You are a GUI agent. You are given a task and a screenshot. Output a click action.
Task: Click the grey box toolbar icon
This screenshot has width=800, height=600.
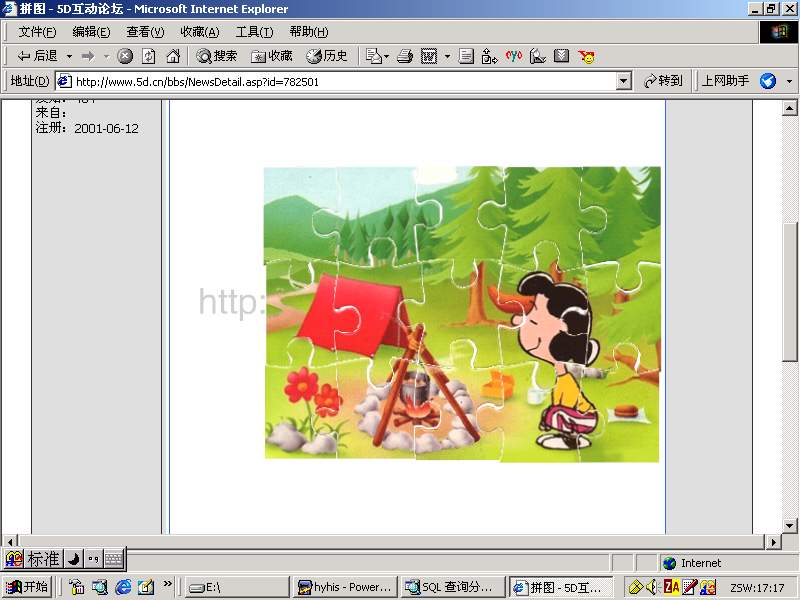pos(561,56)
